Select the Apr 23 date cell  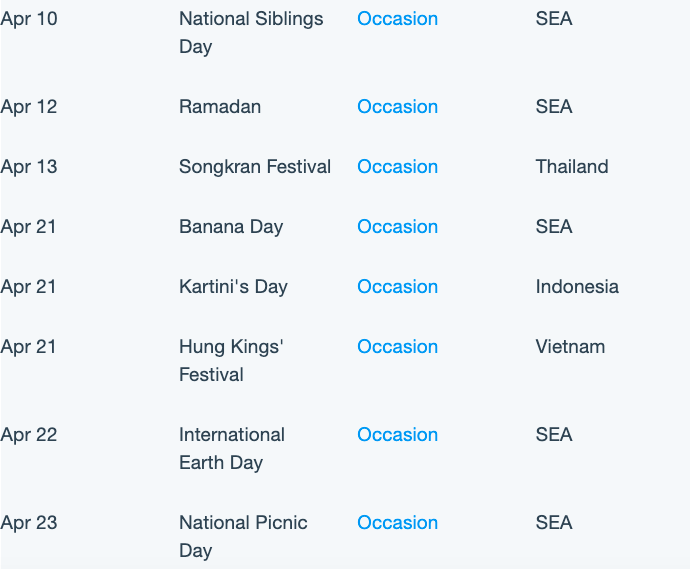tap(29, 523)
